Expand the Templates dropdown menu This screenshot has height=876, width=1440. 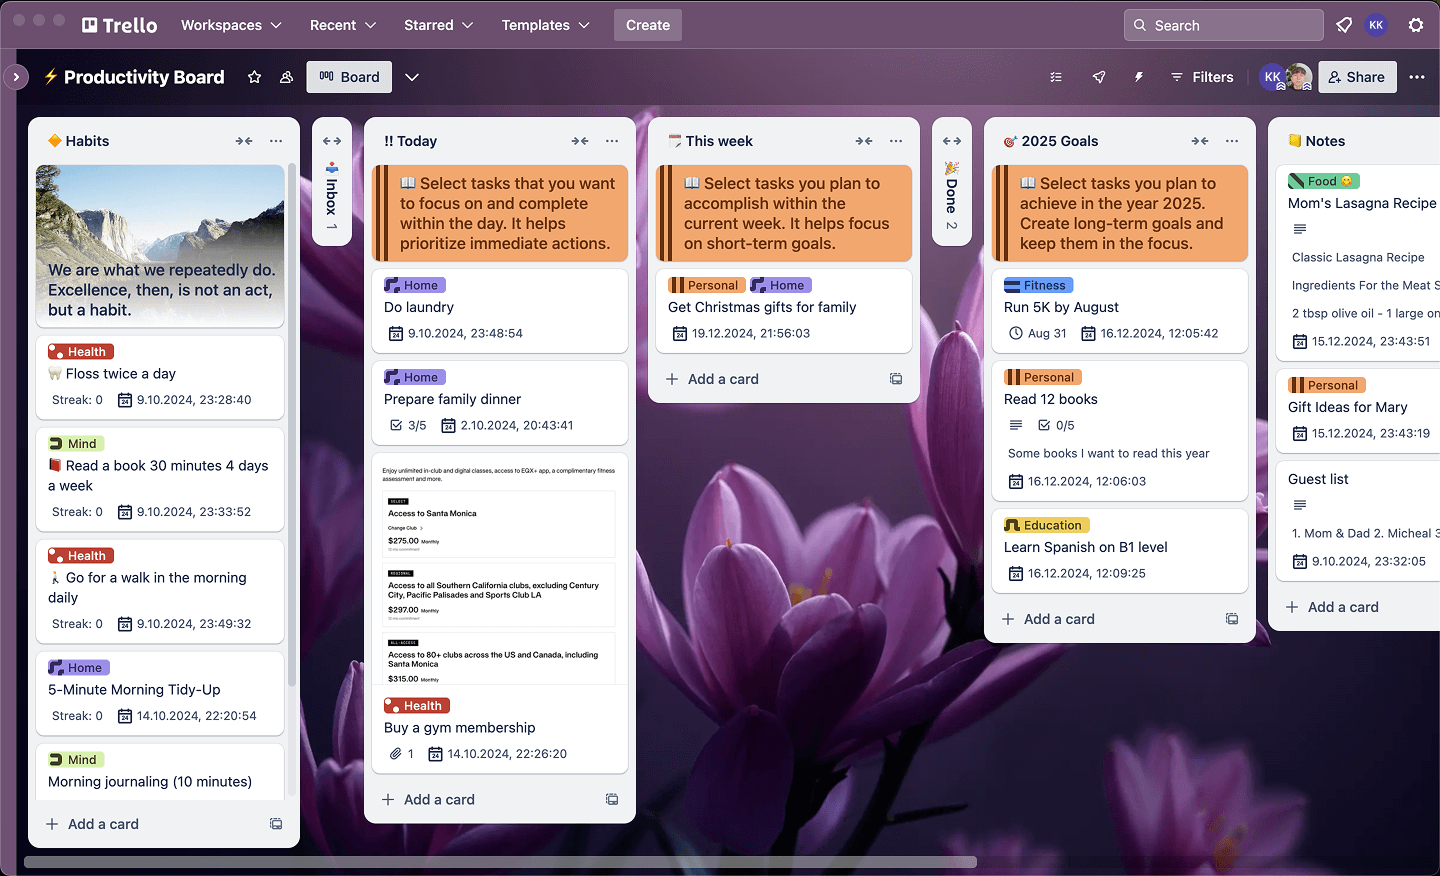[x=545, y=25]
